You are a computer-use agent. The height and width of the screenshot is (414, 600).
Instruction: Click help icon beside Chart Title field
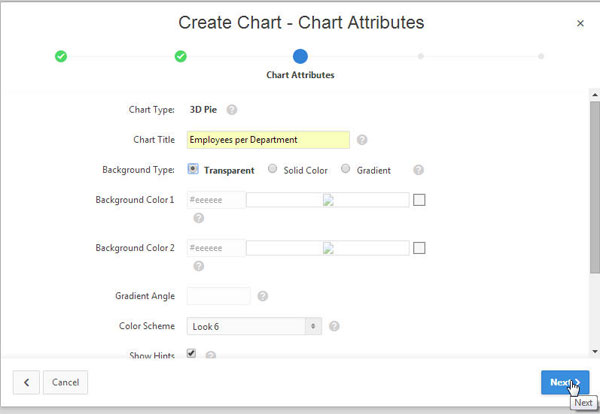[x=362, y=140]
